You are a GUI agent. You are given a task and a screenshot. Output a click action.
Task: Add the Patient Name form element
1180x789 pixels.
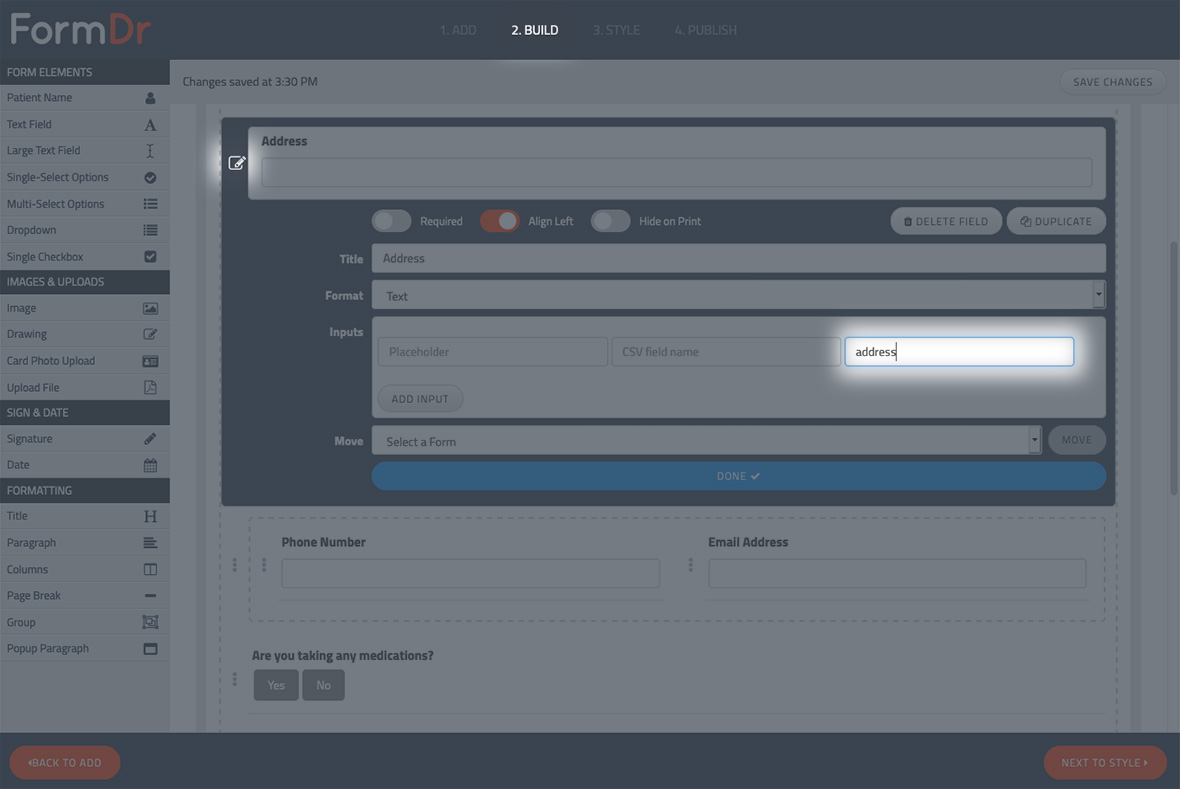pyautogui.click(x=84, y=98)
